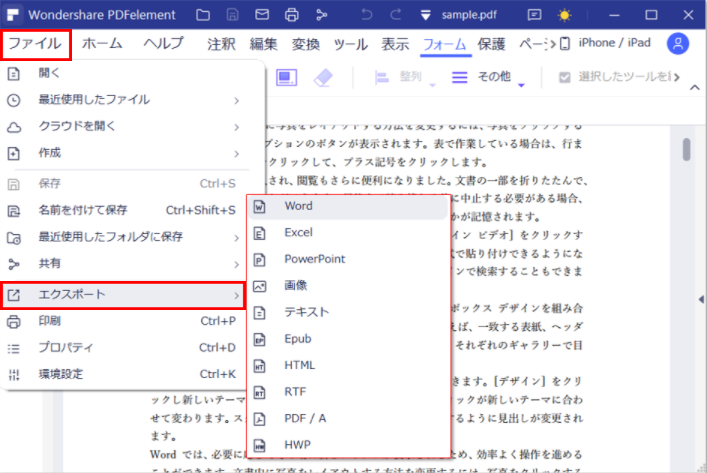This screenshot has height=473, width=707.
Task: Choose 印刷 in the file menu
Action: pyautogui.click(x=123, y=321)
